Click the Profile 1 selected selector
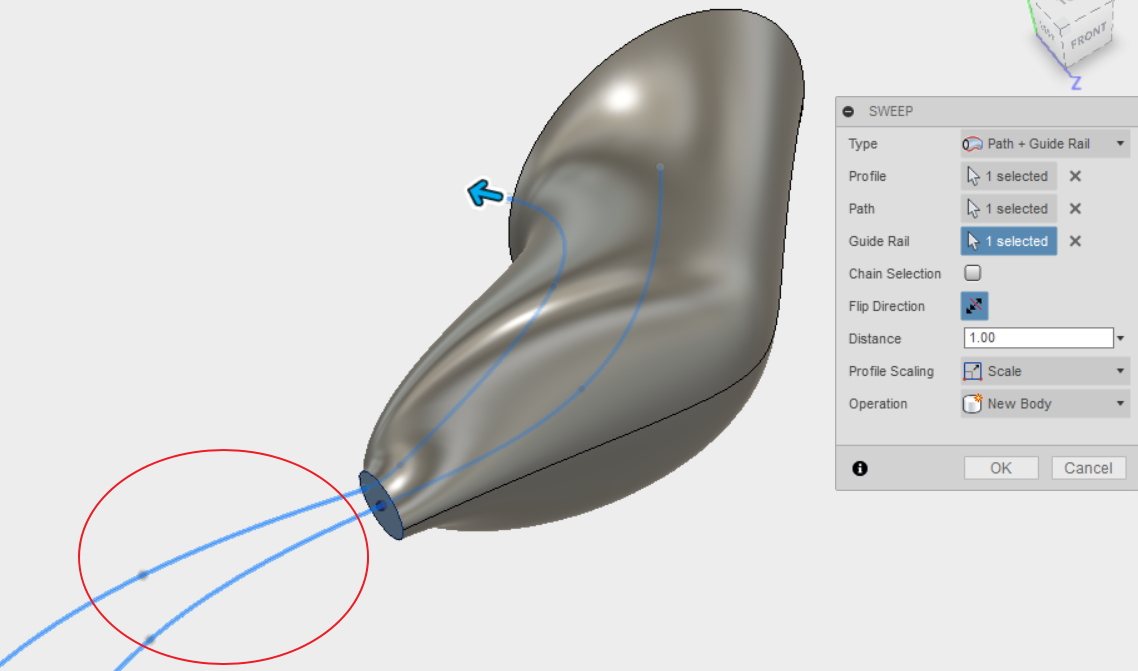The image size is (1138, 671). [x=1009, y=176]
